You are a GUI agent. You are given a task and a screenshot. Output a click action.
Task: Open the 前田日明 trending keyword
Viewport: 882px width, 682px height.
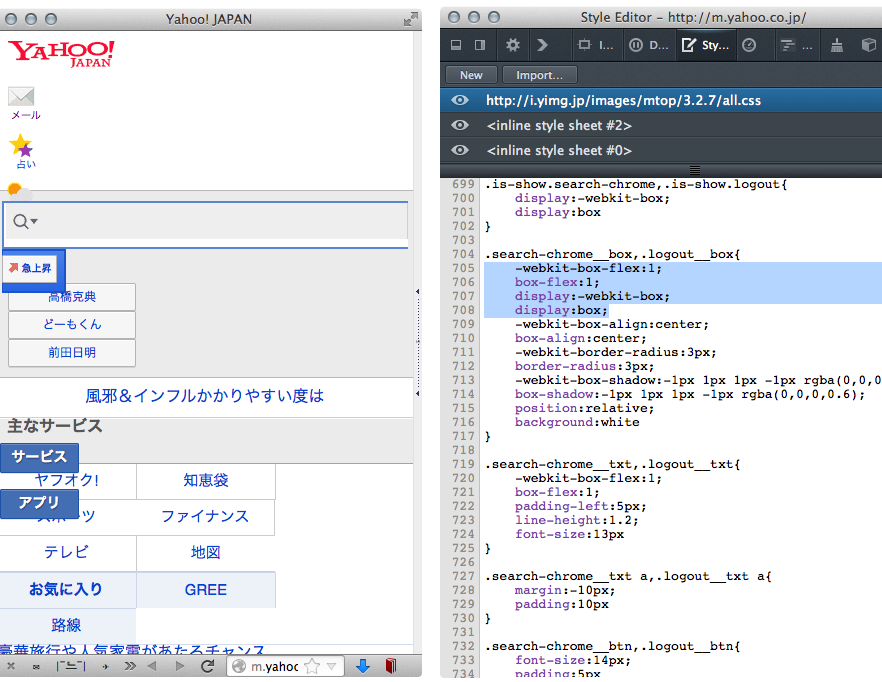(x=72, y=353)
